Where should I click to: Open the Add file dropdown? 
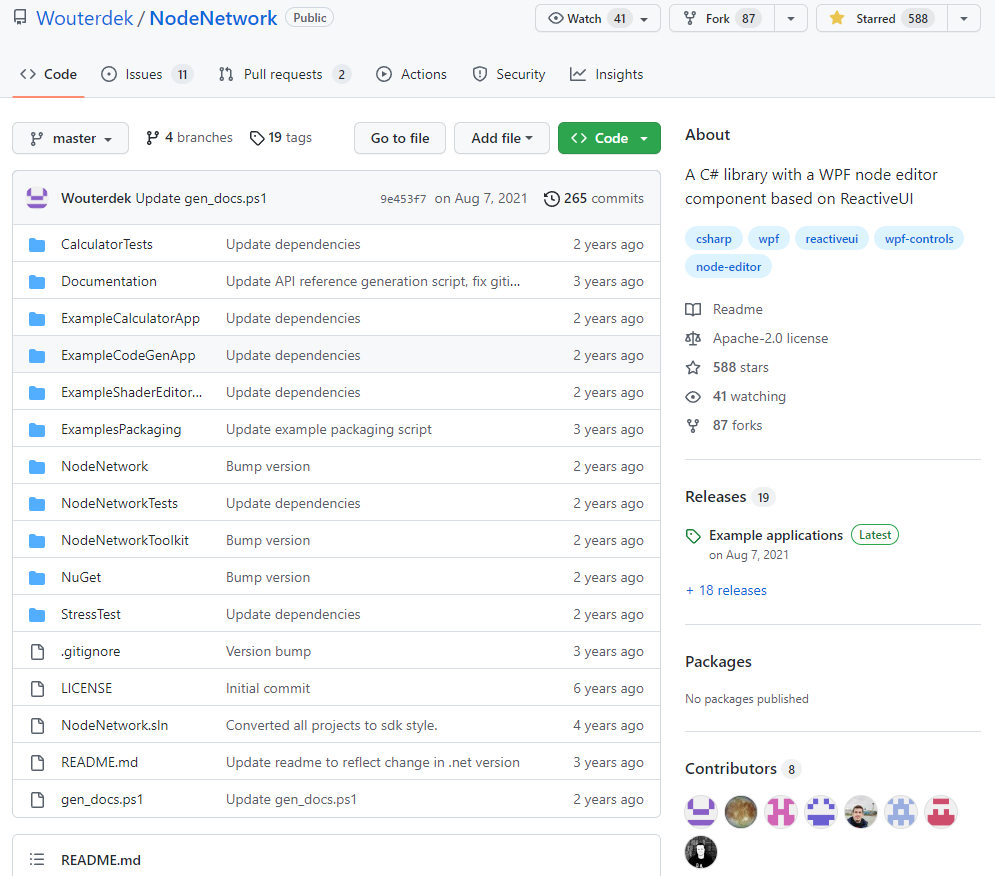[x=501, y=138]
